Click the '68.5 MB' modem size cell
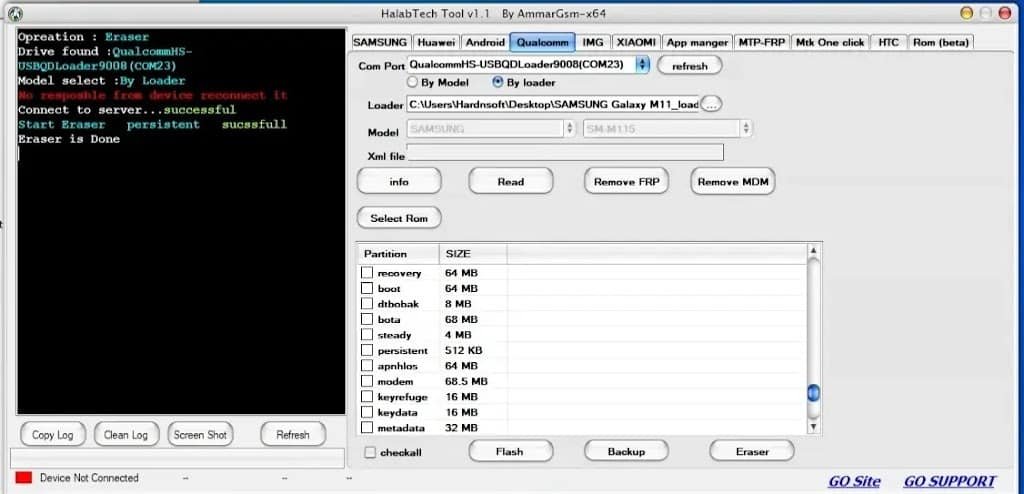The width and height of the screenshot is (1024, 494). tap(467, 381)
